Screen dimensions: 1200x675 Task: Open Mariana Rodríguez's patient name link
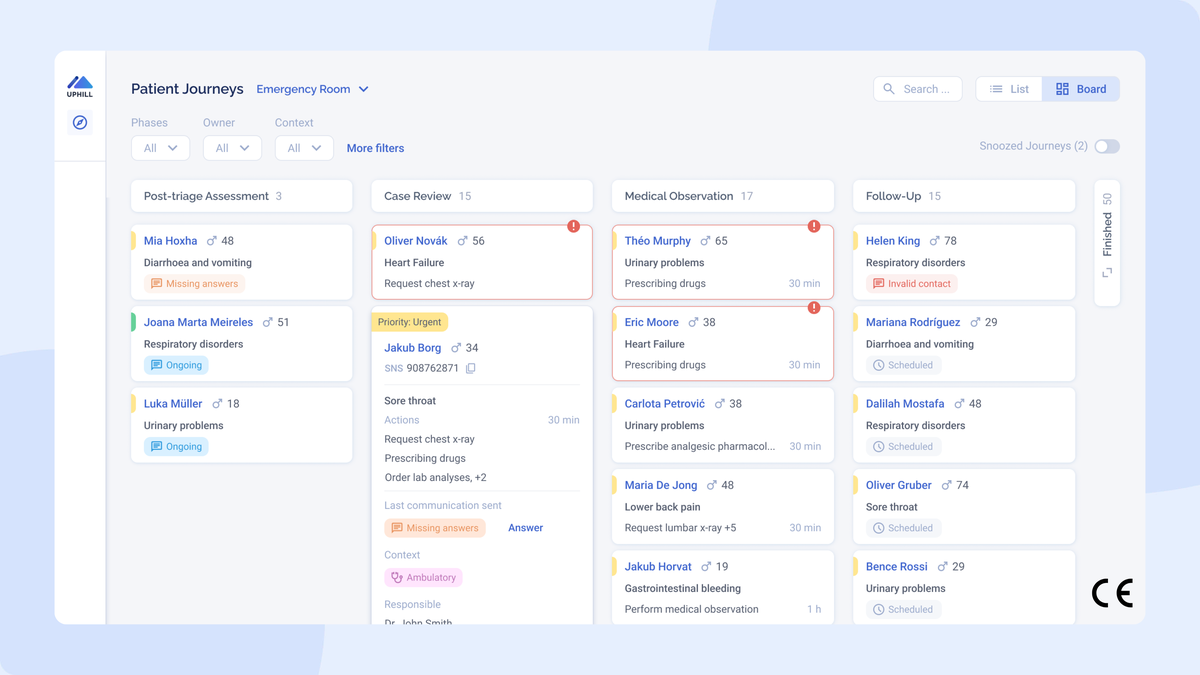[x=913, y=322]
